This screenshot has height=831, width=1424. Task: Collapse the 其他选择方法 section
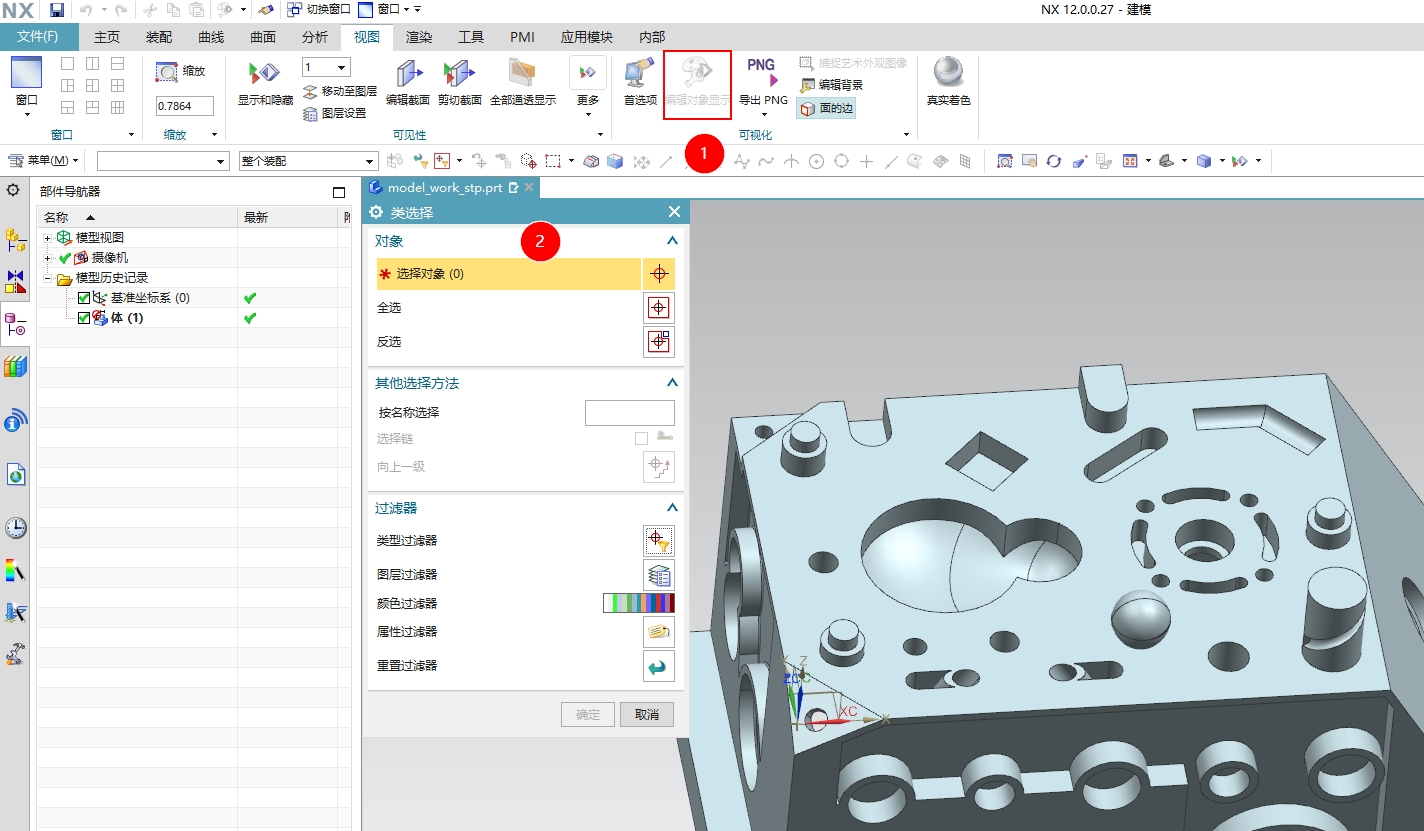point(673,382)
